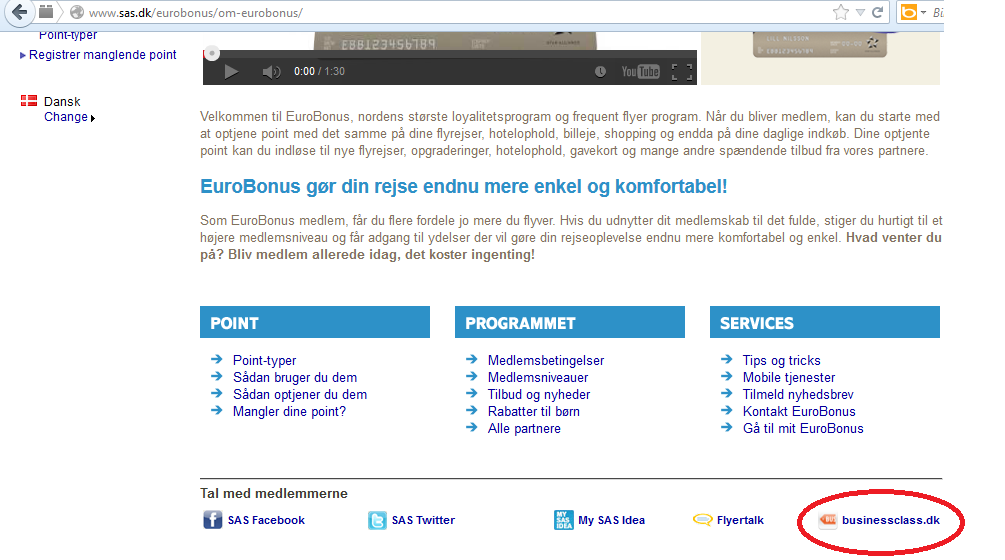Open the Registrer manglende point link
The width and height of the screenshot is (1005, 560).
click(103, 55)
